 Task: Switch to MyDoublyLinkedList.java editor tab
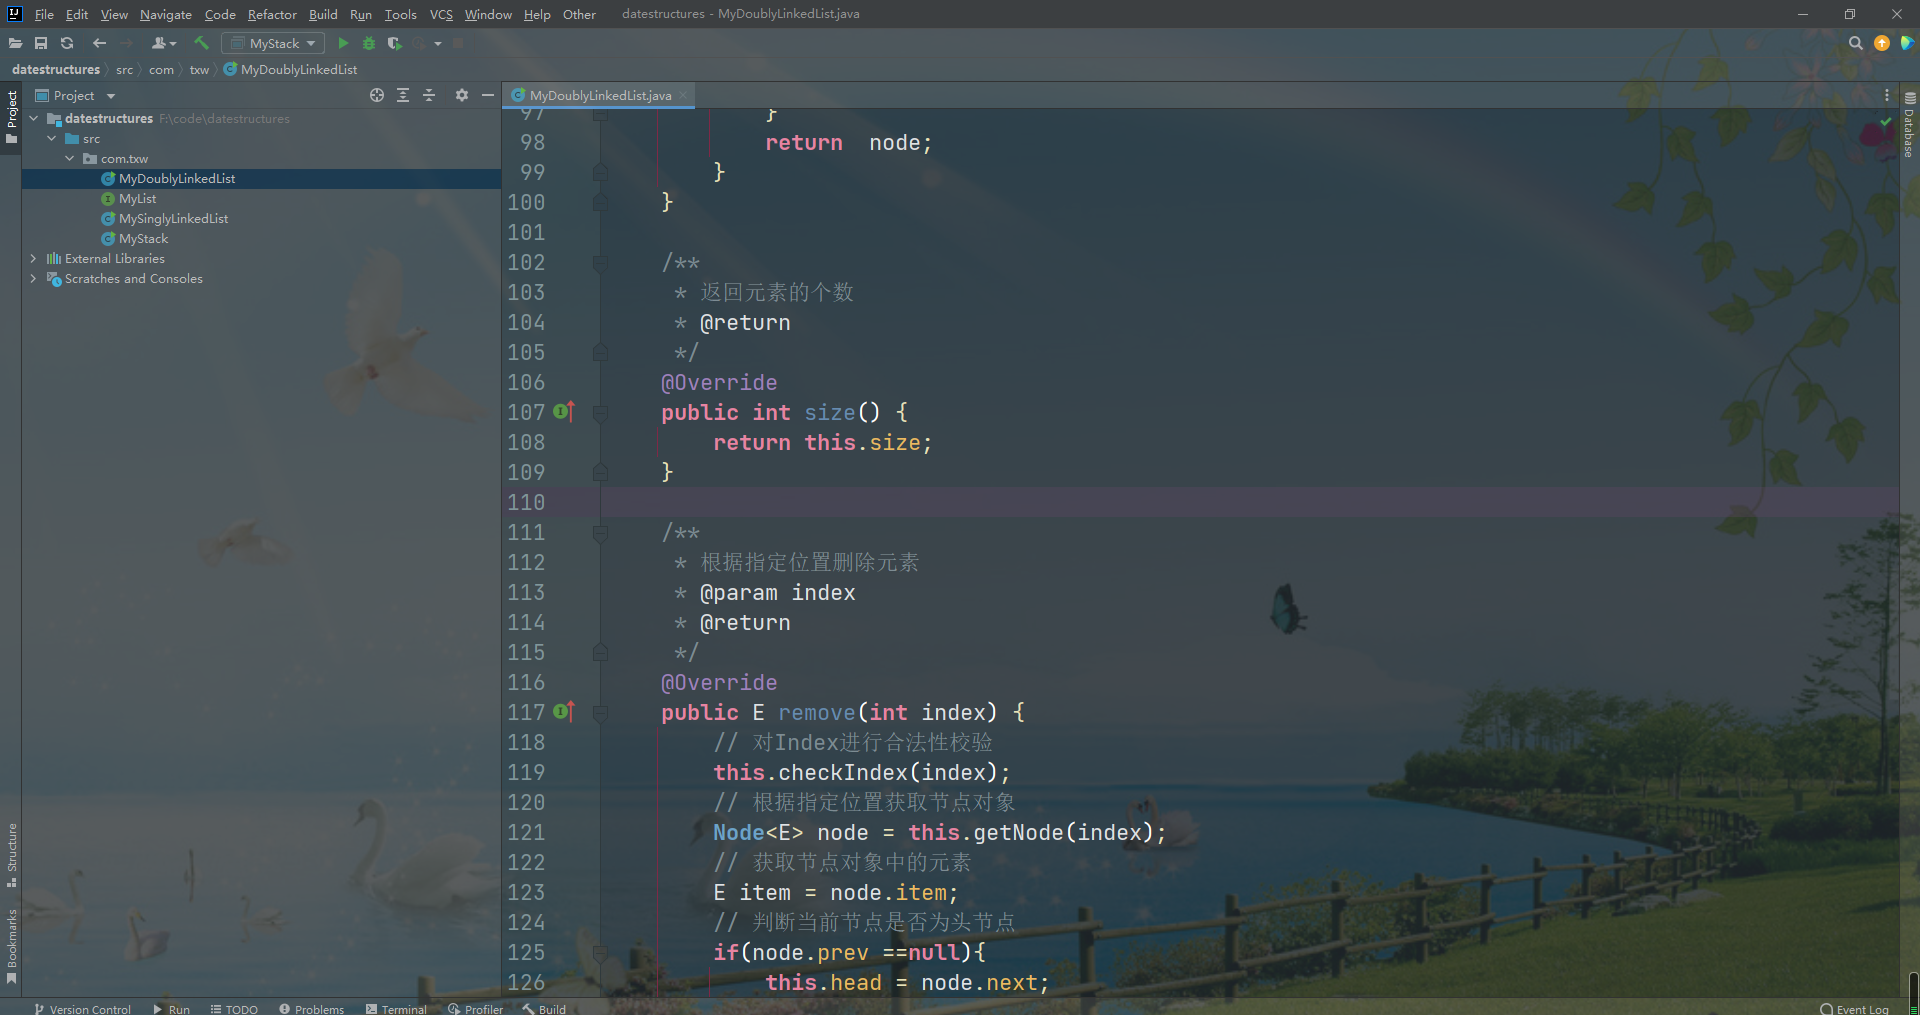[x=600, y=95]
